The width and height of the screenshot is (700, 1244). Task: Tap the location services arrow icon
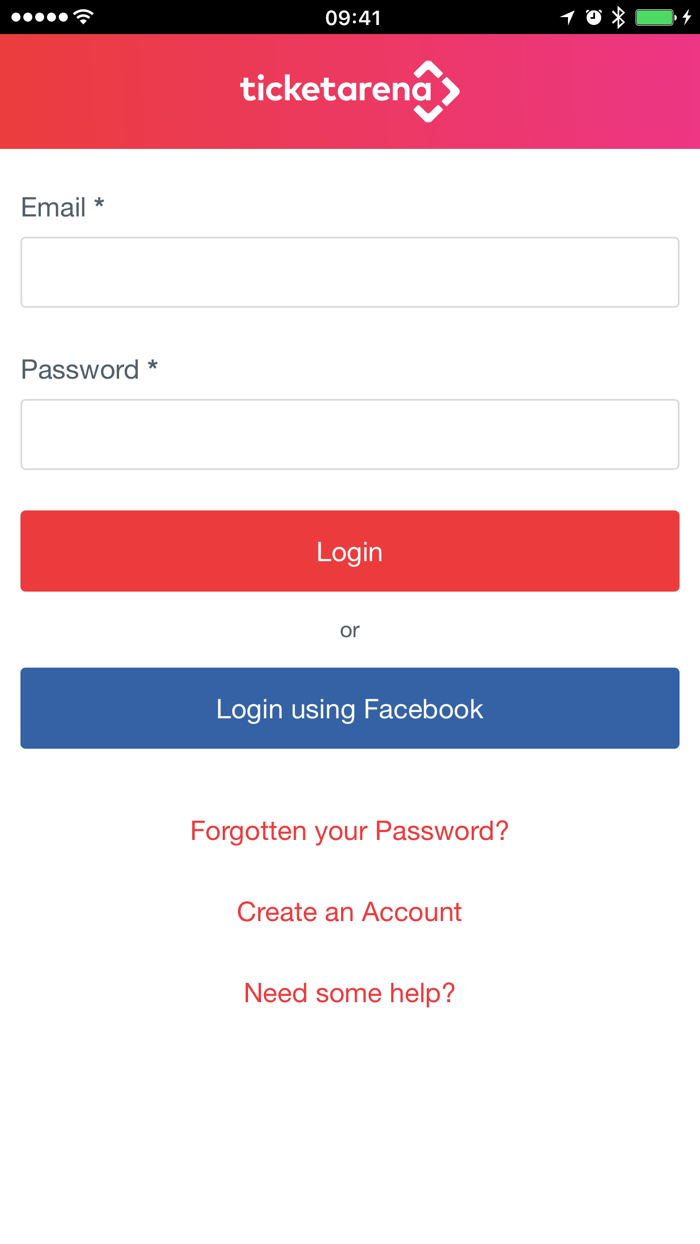pos(568,17)
